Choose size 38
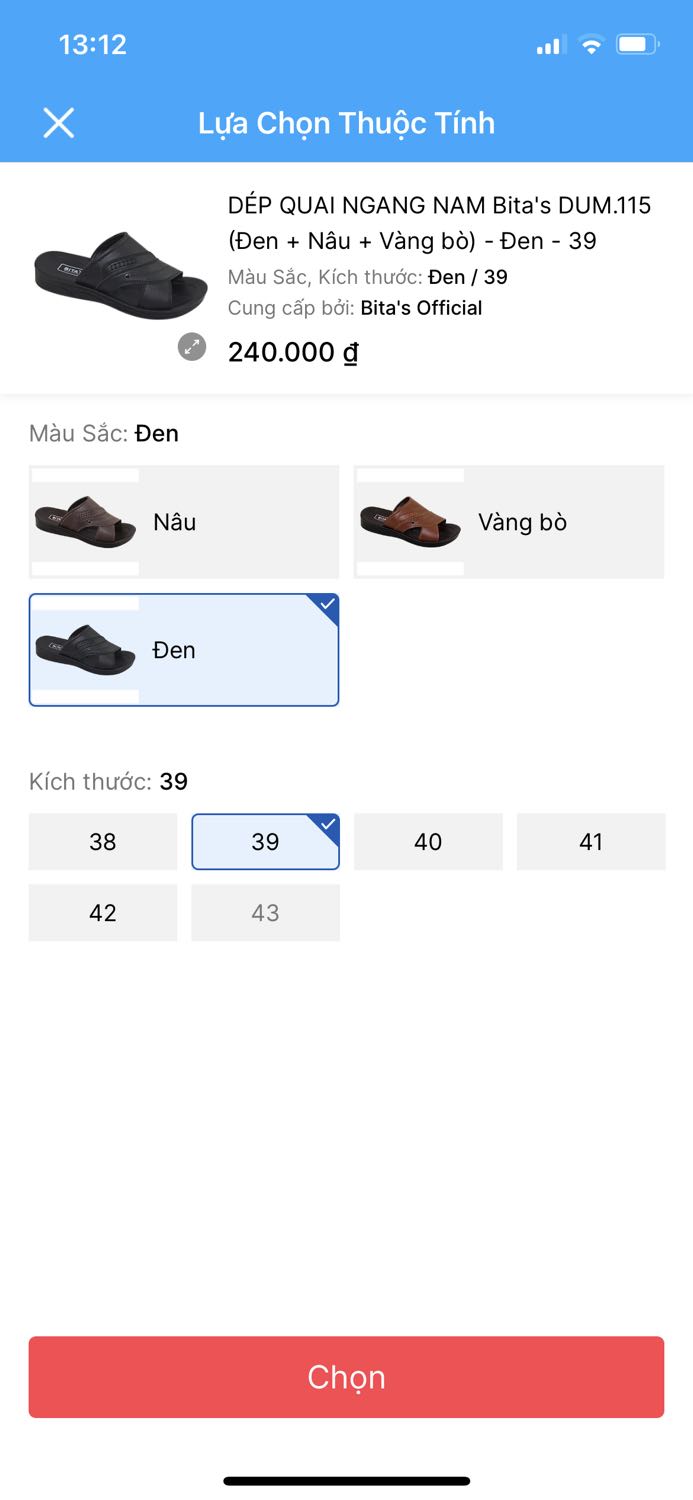 click(103, 842)
